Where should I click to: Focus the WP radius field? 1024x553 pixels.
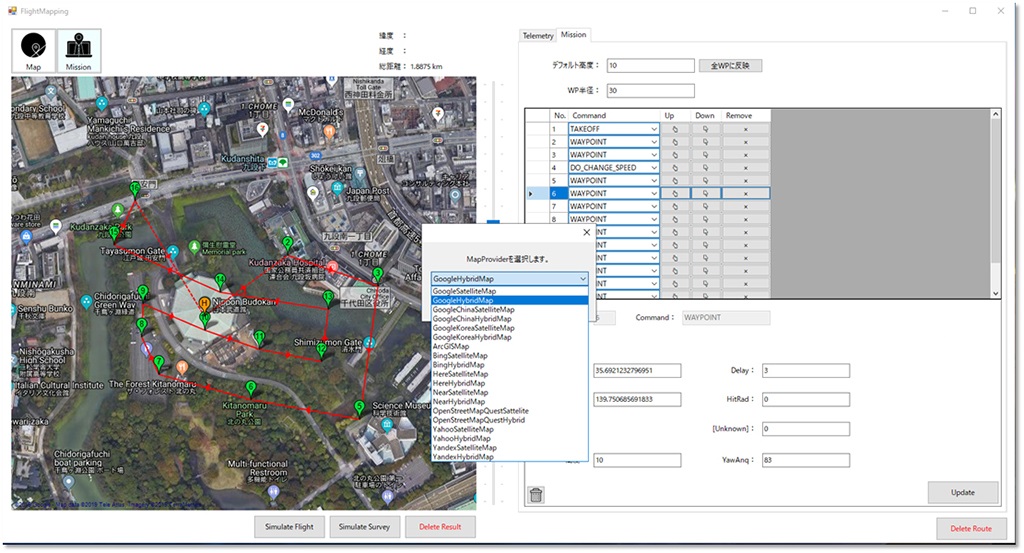[x=650, y=91]
